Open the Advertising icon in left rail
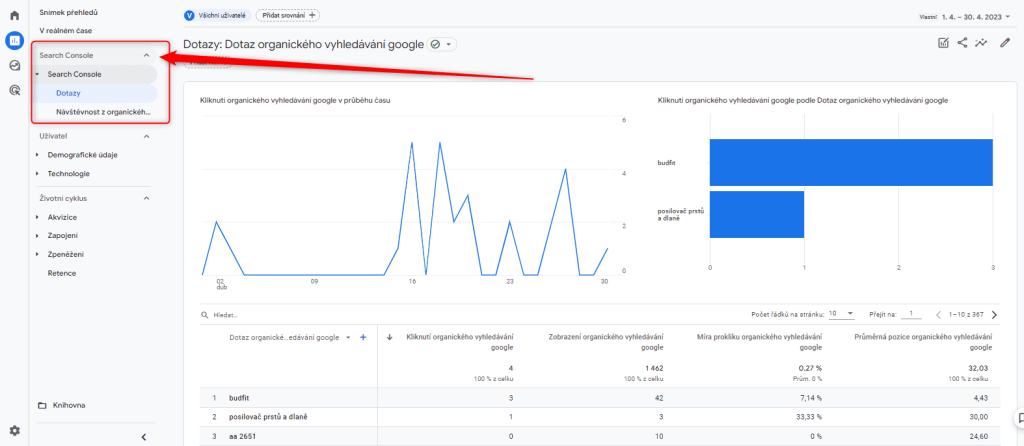This screenshot has height=446, width=1024. pyautogui.click(x=14, y=90)
